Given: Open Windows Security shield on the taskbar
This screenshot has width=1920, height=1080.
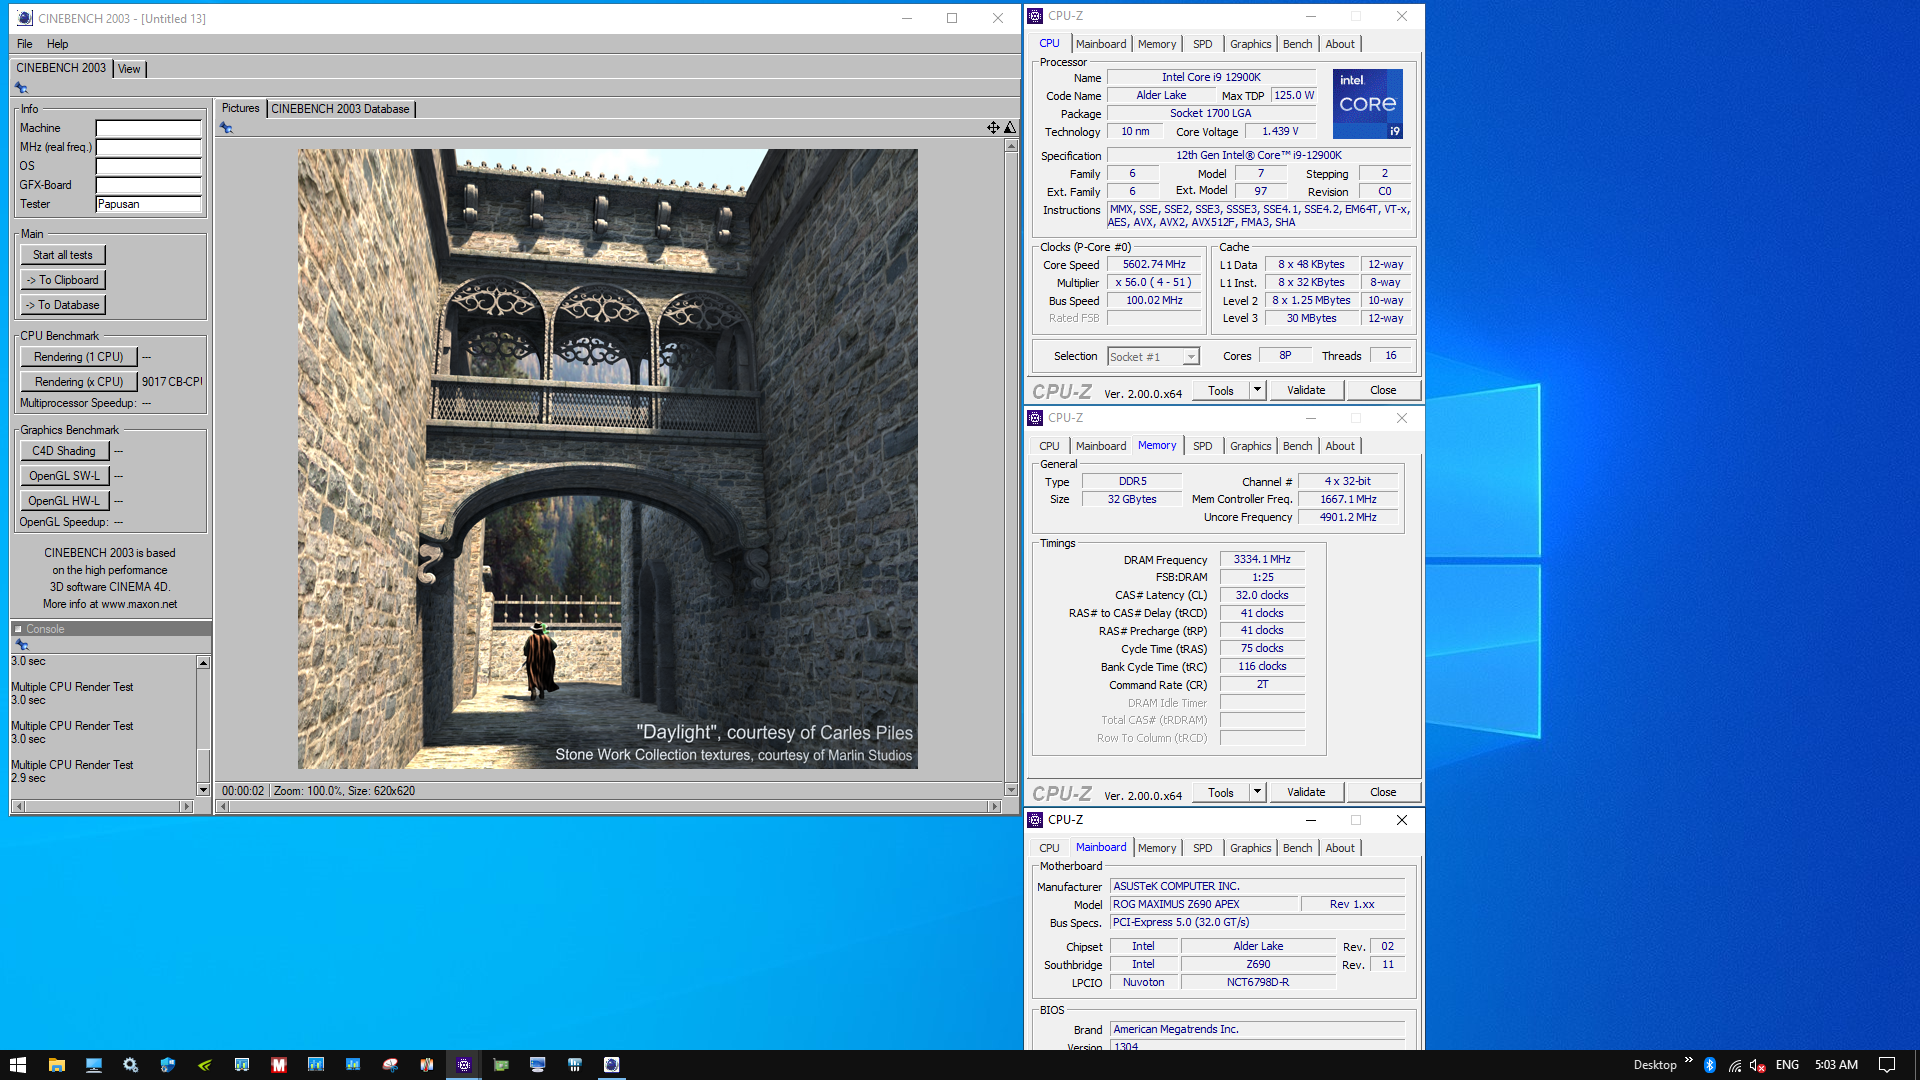Looking at the screenshot, I should pos(167,1065).
